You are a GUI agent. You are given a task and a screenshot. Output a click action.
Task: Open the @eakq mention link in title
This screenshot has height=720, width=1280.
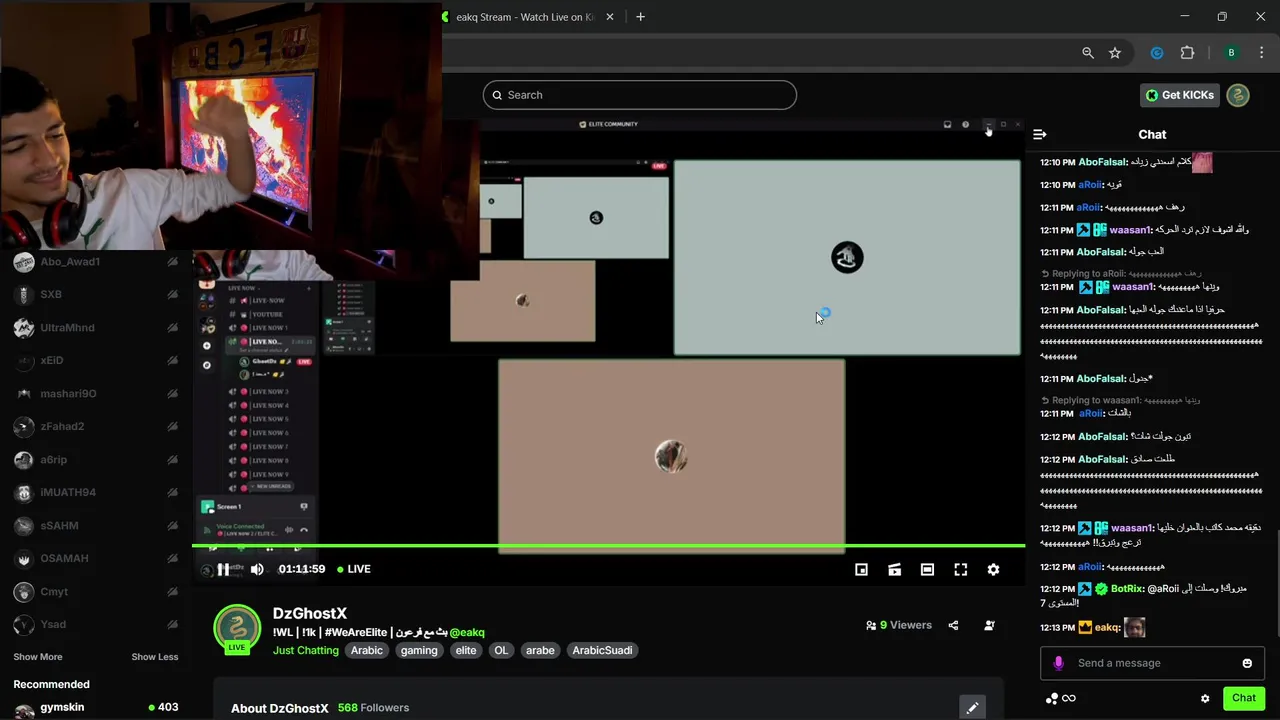click(467, 632)
